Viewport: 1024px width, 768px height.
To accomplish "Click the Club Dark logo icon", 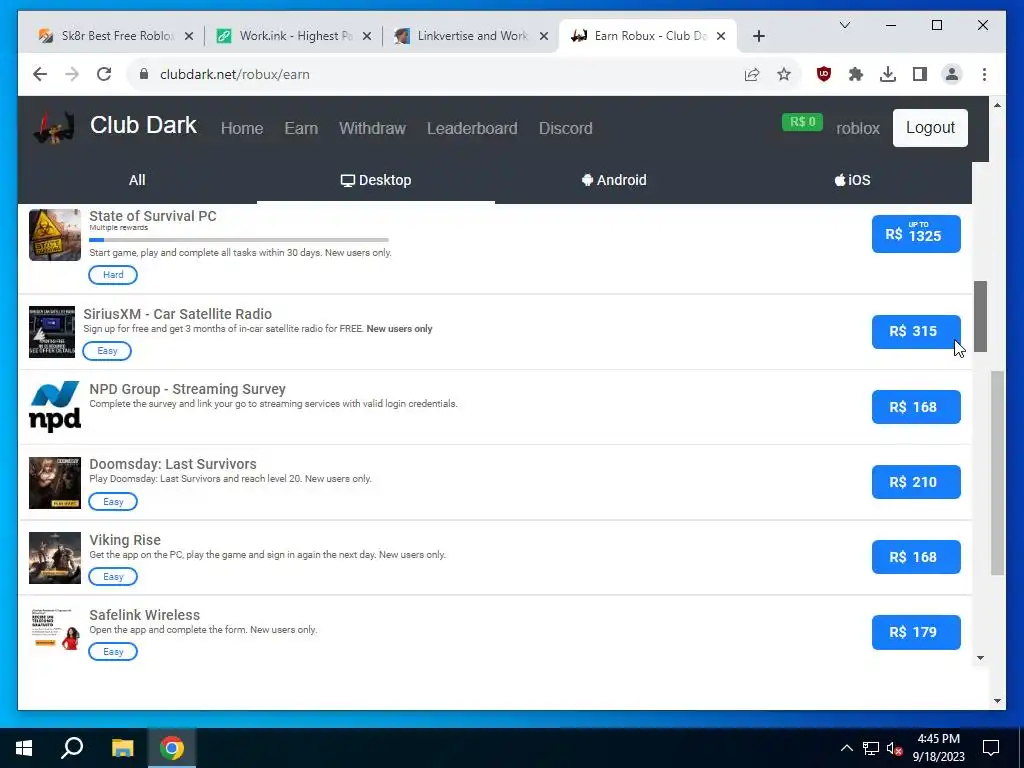I will [x=54, y=127].
